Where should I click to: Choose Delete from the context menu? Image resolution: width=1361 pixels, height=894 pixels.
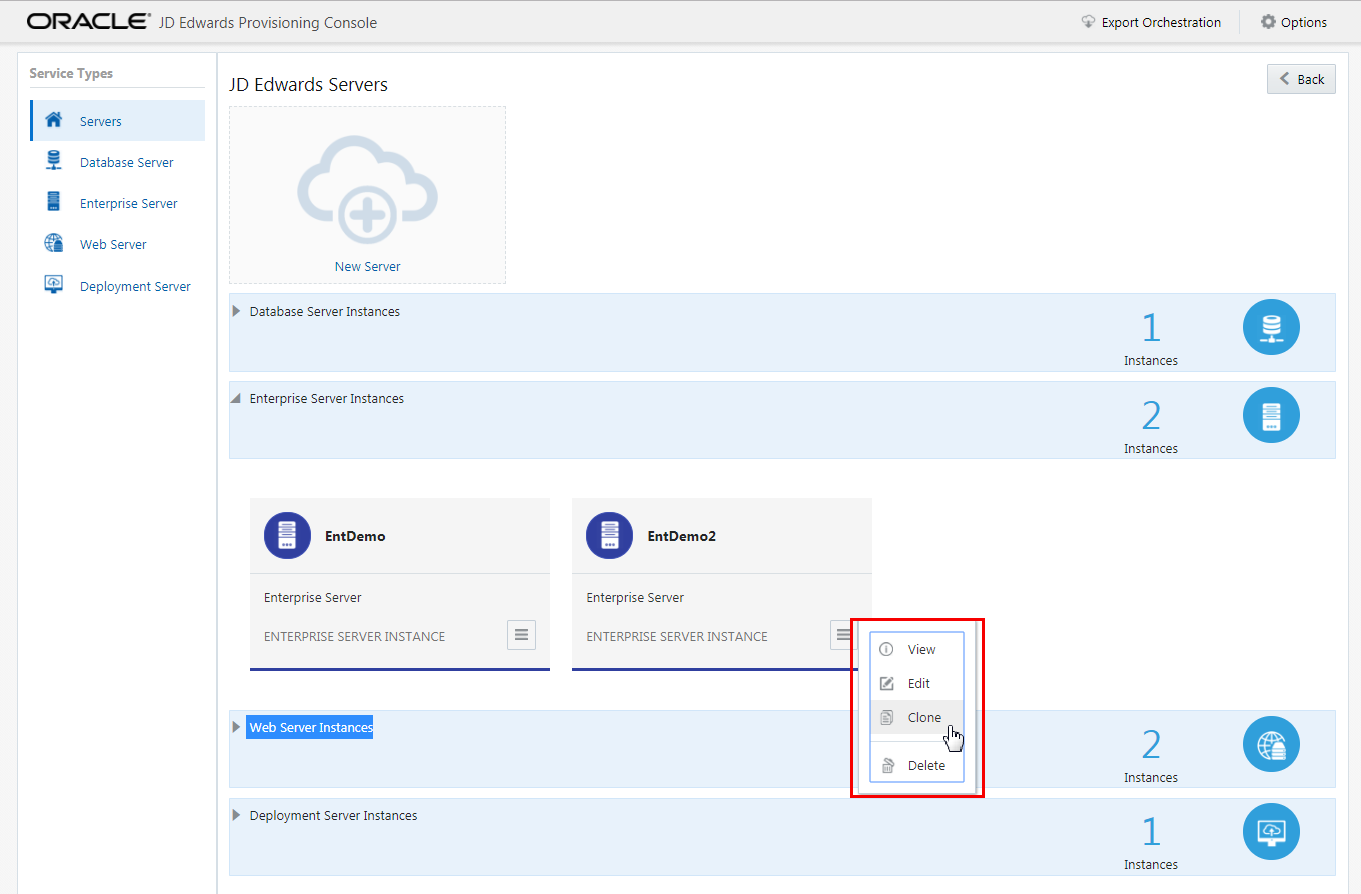(x=924, y=764)
